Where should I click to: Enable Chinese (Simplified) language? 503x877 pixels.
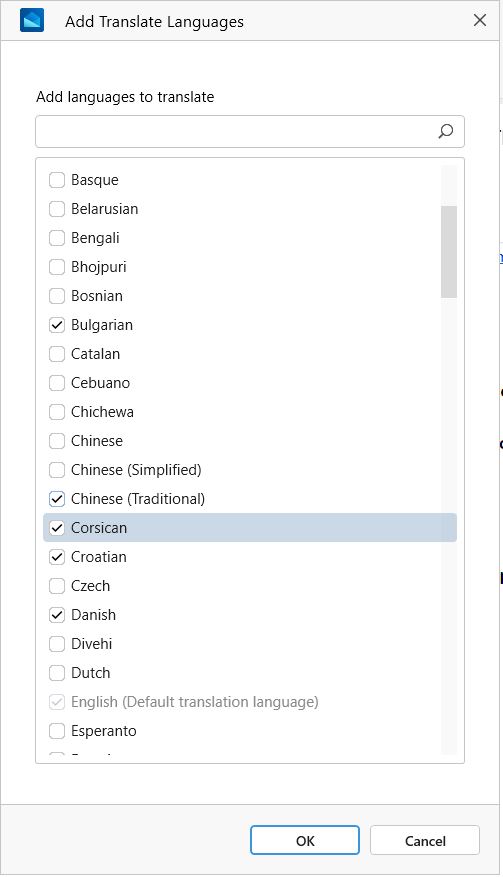(57, 469)
